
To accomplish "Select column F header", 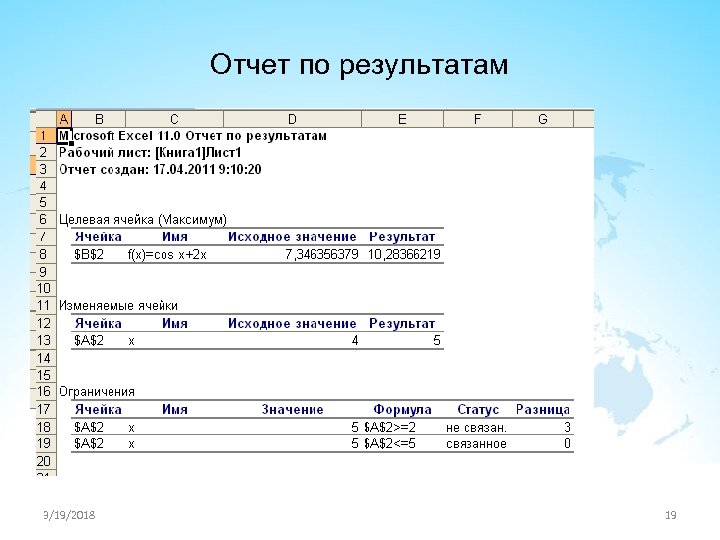I will (478, 119).
